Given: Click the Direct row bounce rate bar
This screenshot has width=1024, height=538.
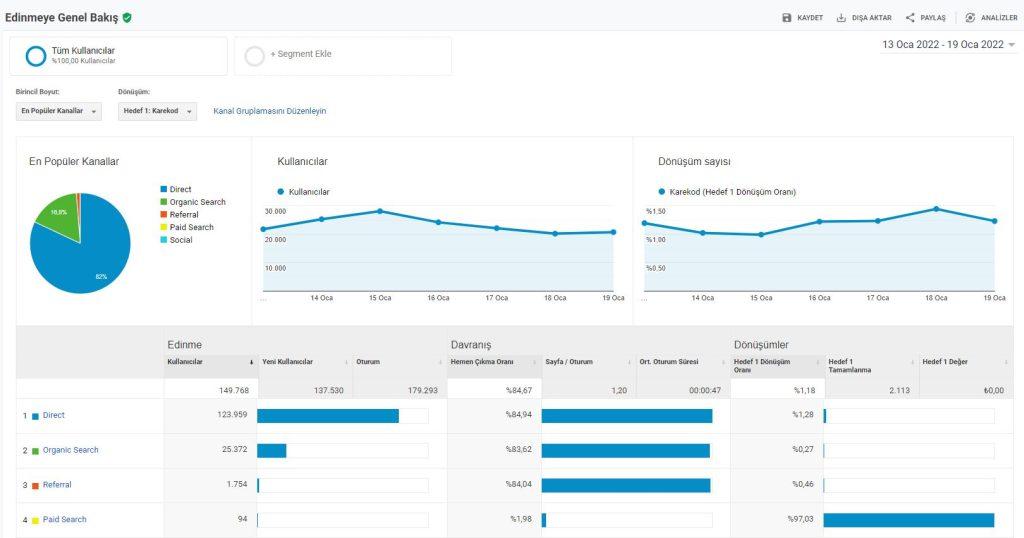Looking at the screenshot, I should 627,416.
